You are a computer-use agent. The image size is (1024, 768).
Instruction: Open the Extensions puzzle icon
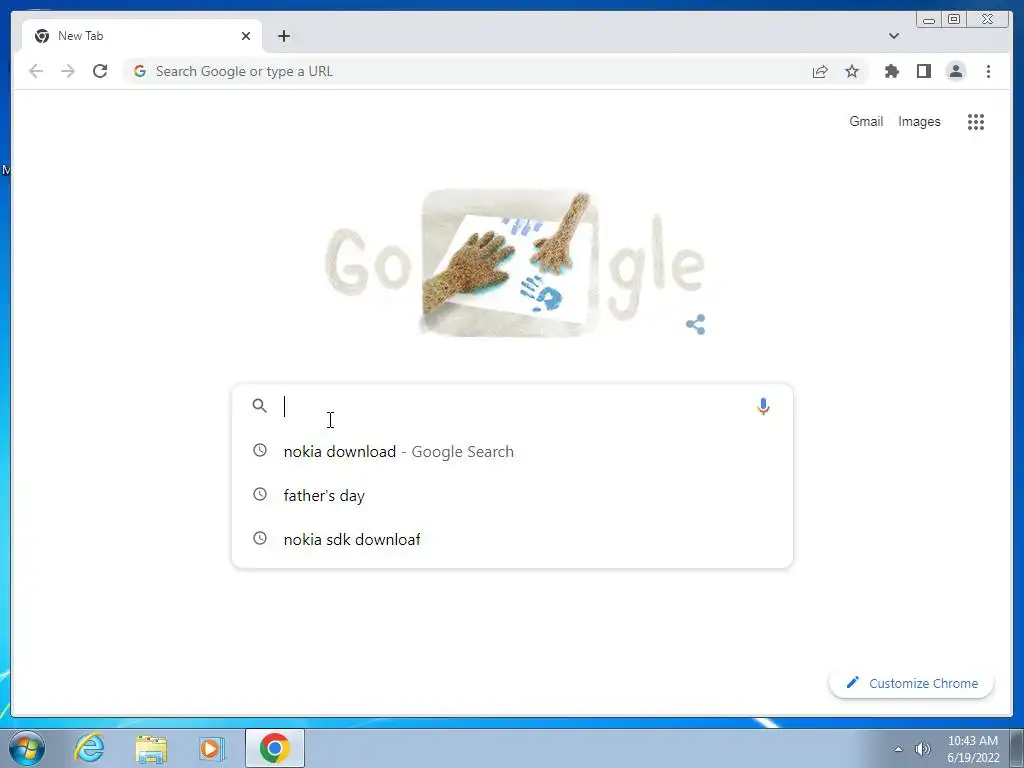[891, 71]
